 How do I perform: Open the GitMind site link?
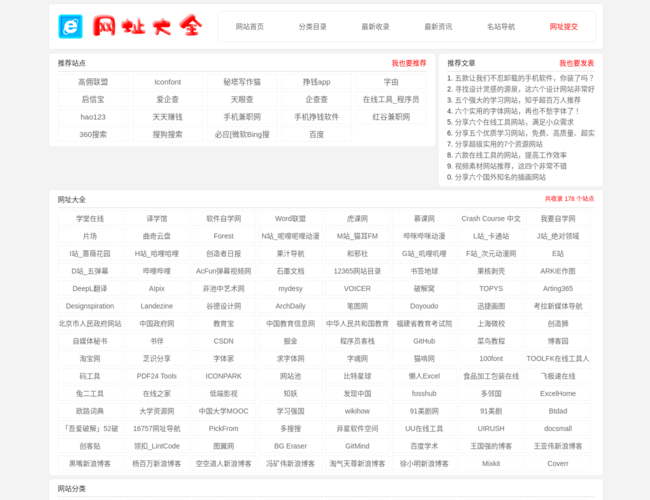click(357, 446)
